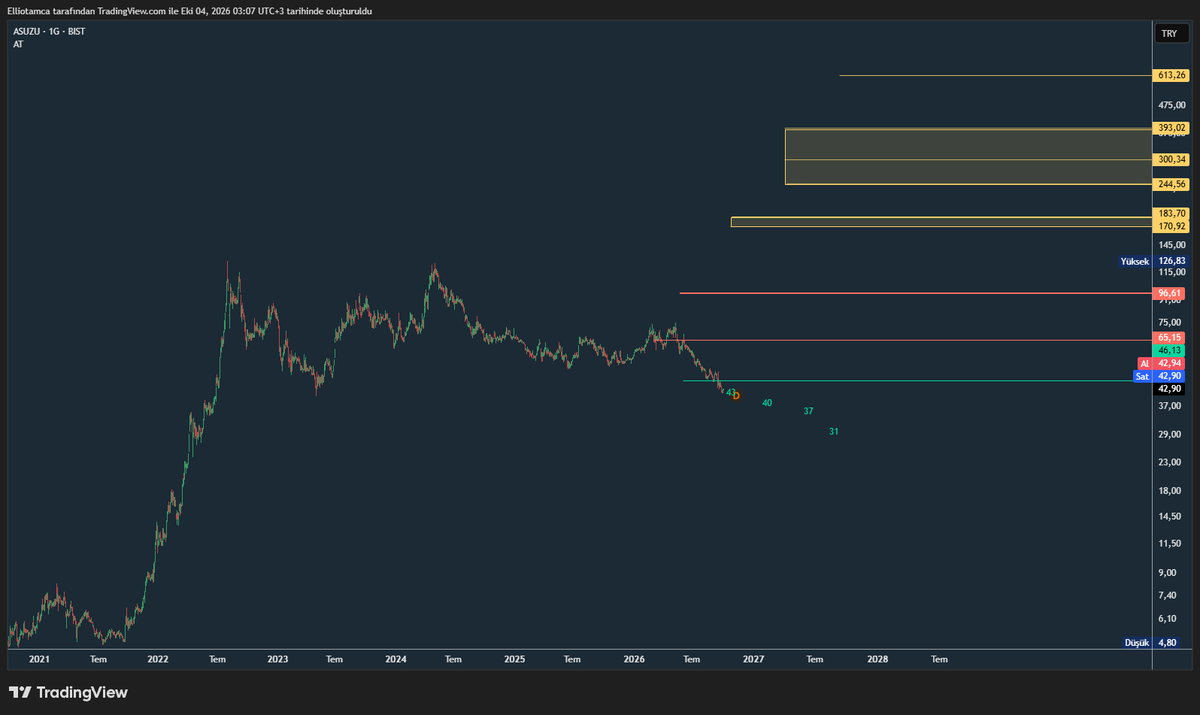Click the 2023 label on time axis

pos(278,660)
